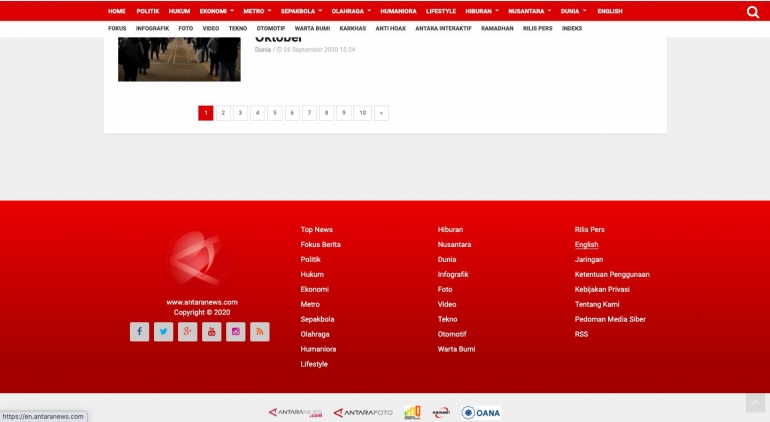Open the RSS feed icon
The width and height of the screenshot is (770, 422).
[260, 332]
